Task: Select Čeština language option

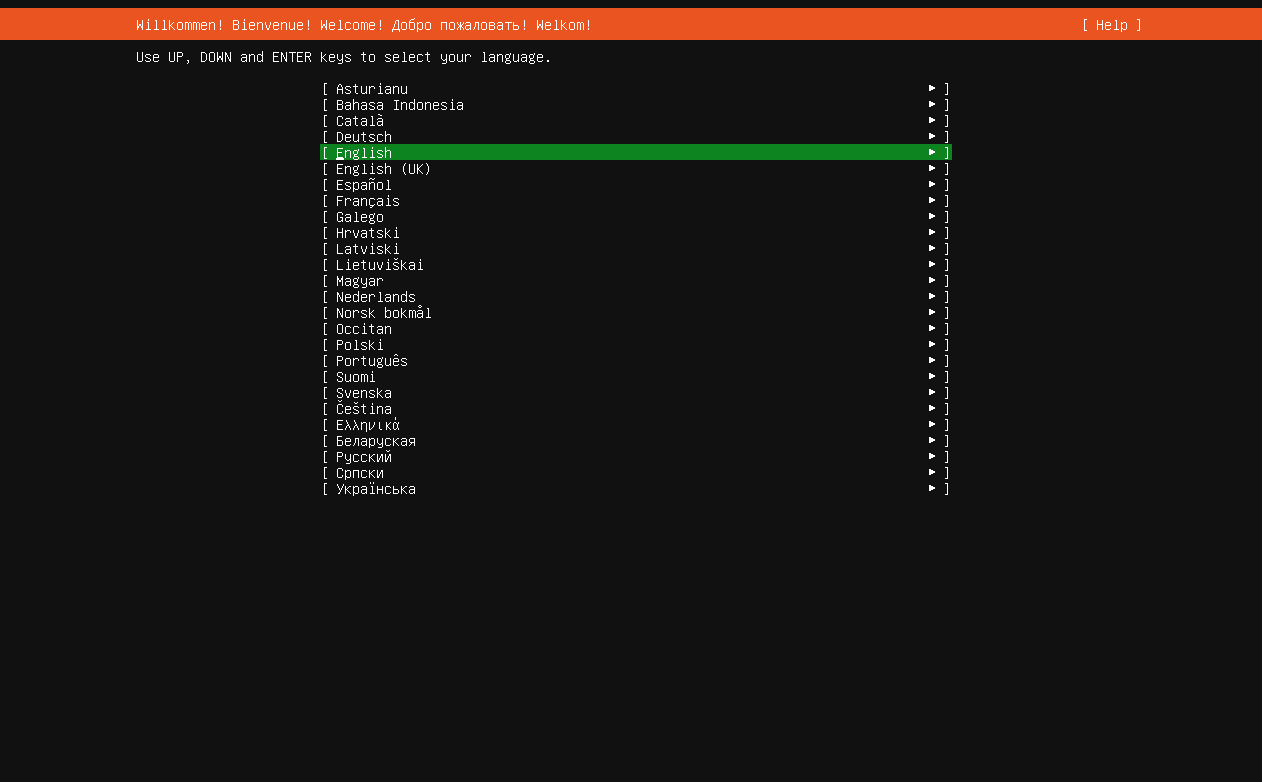Action: tap(636, 409)
